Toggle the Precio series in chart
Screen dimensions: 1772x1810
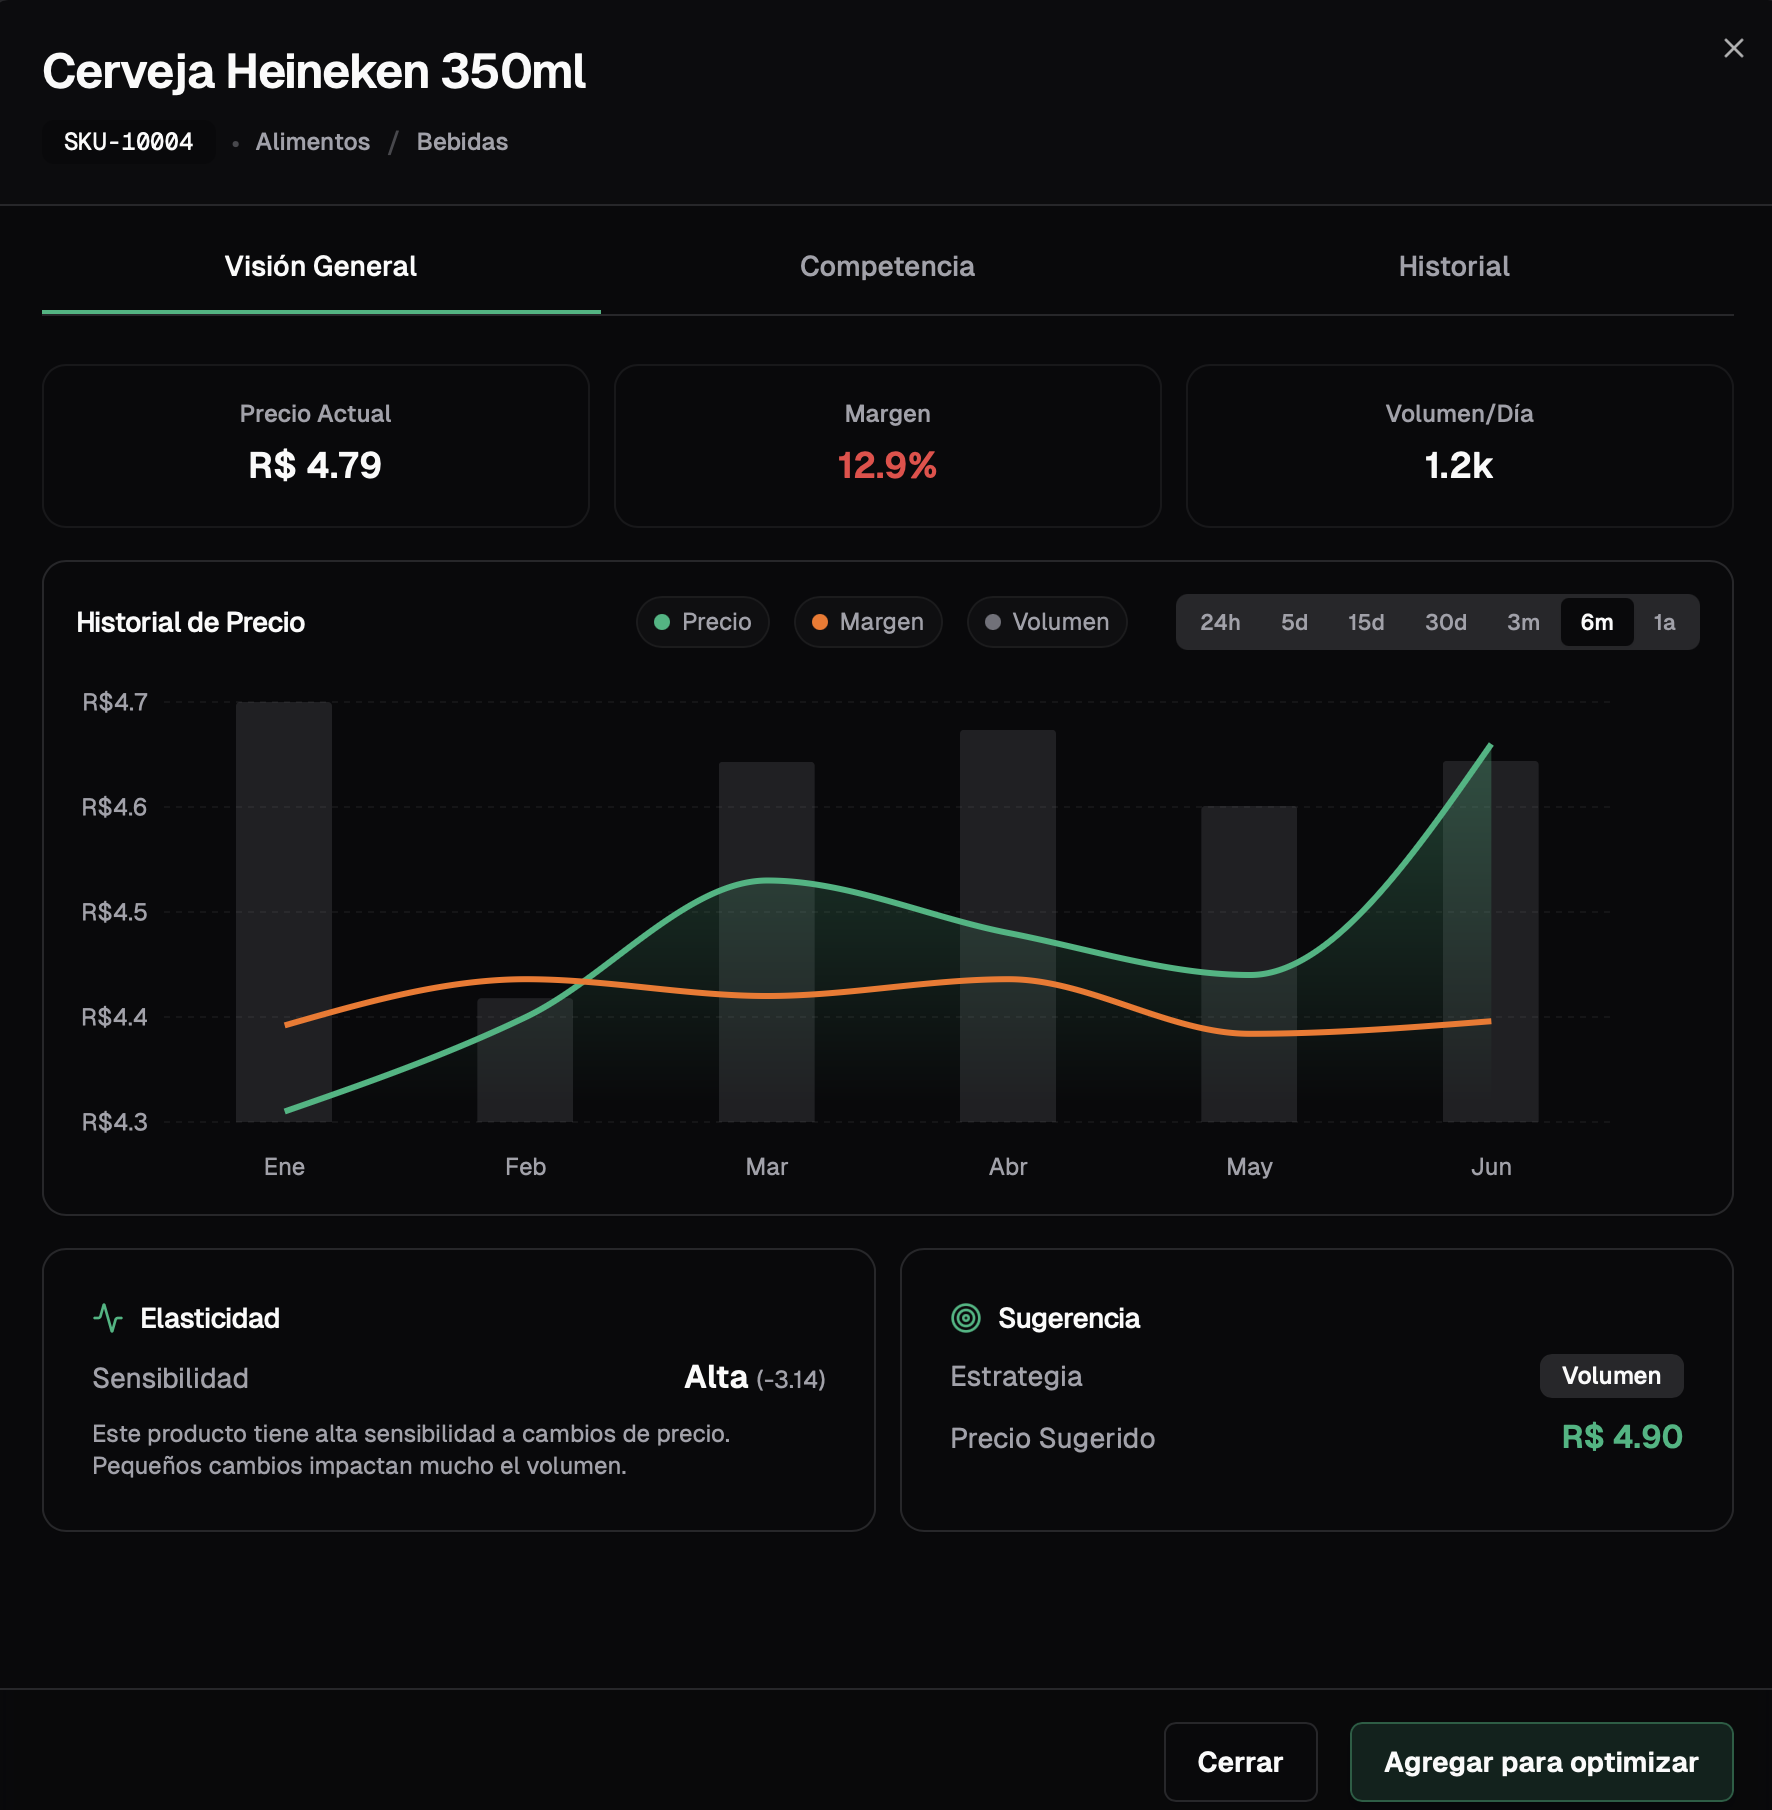pos(702,622)
